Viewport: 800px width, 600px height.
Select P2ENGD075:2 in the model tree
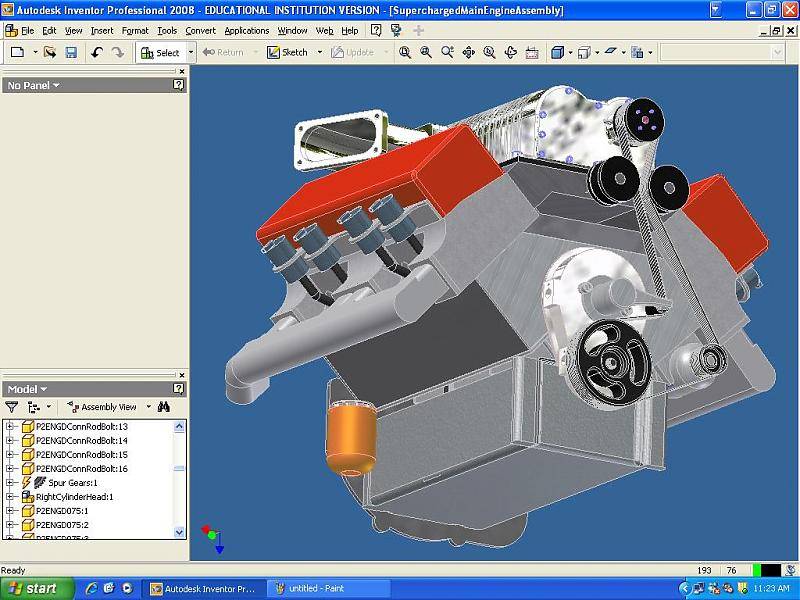pyautogui.click(x=62, y=524)
